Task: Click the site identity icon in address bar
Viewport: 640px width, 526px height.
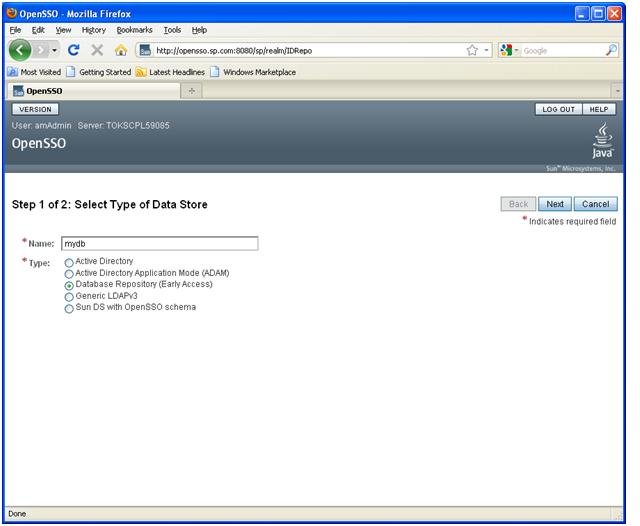Action: click(x=145, y=50)
